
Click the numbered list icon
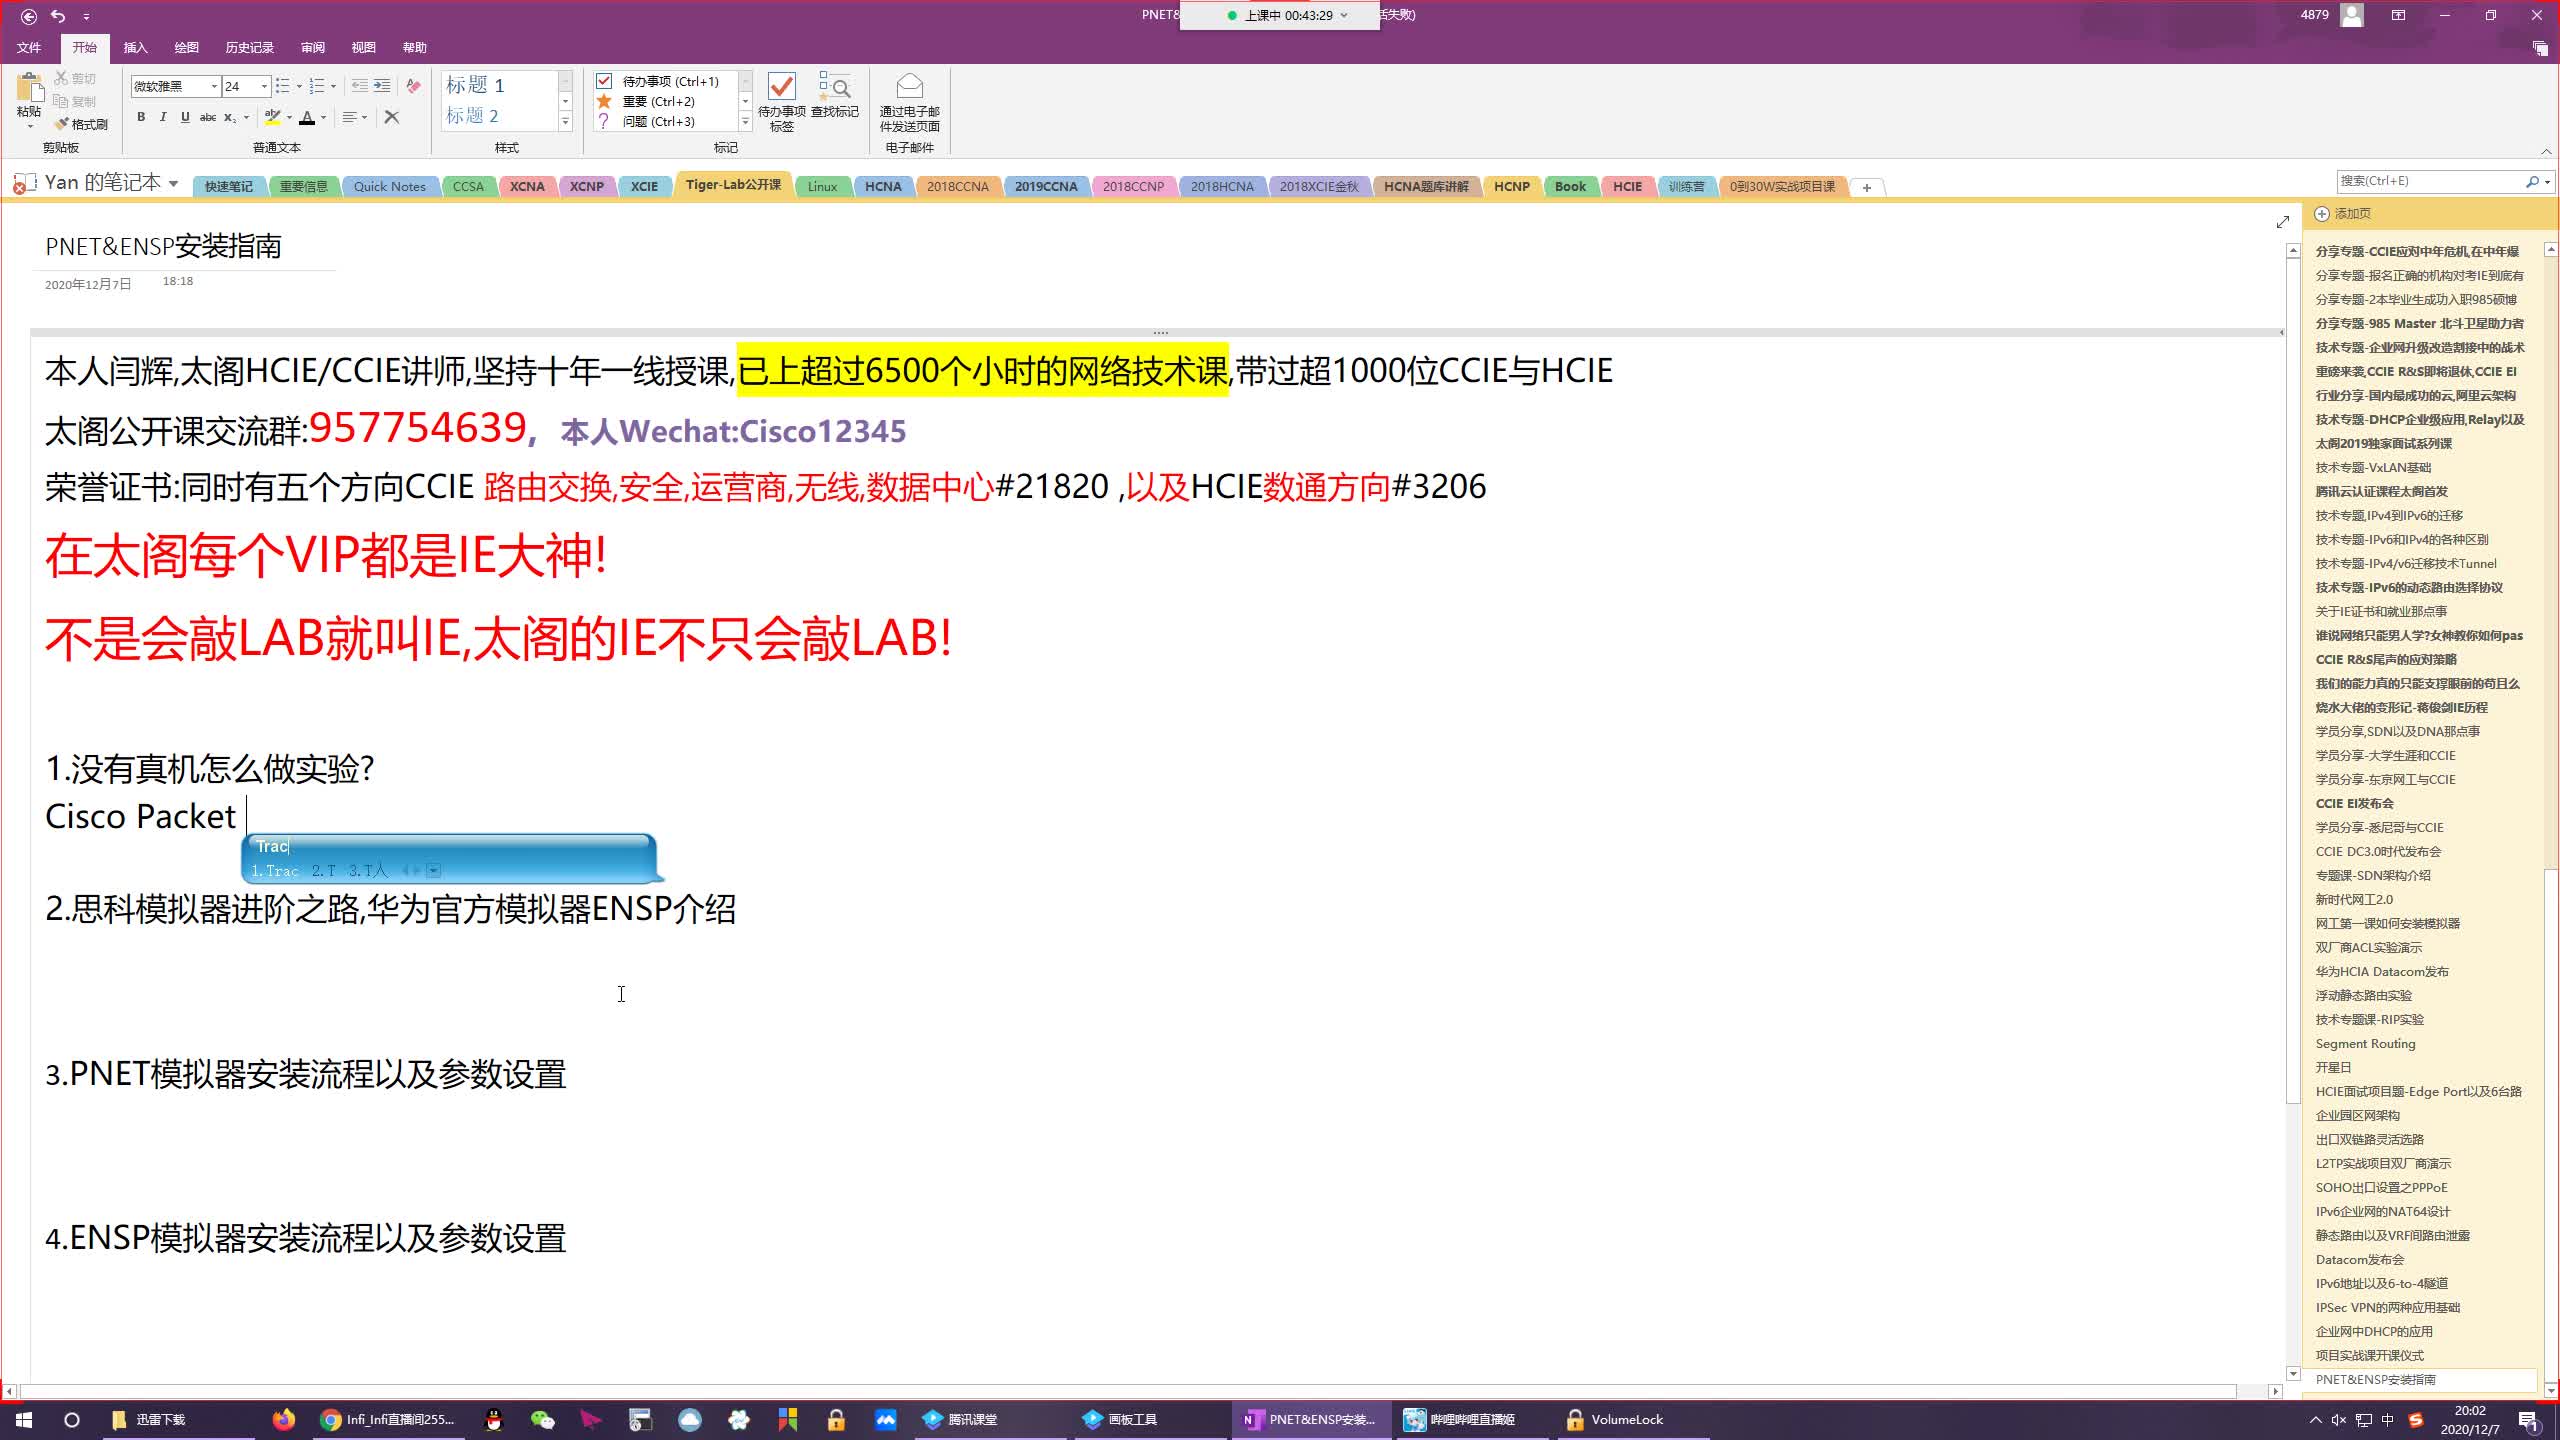317,86
